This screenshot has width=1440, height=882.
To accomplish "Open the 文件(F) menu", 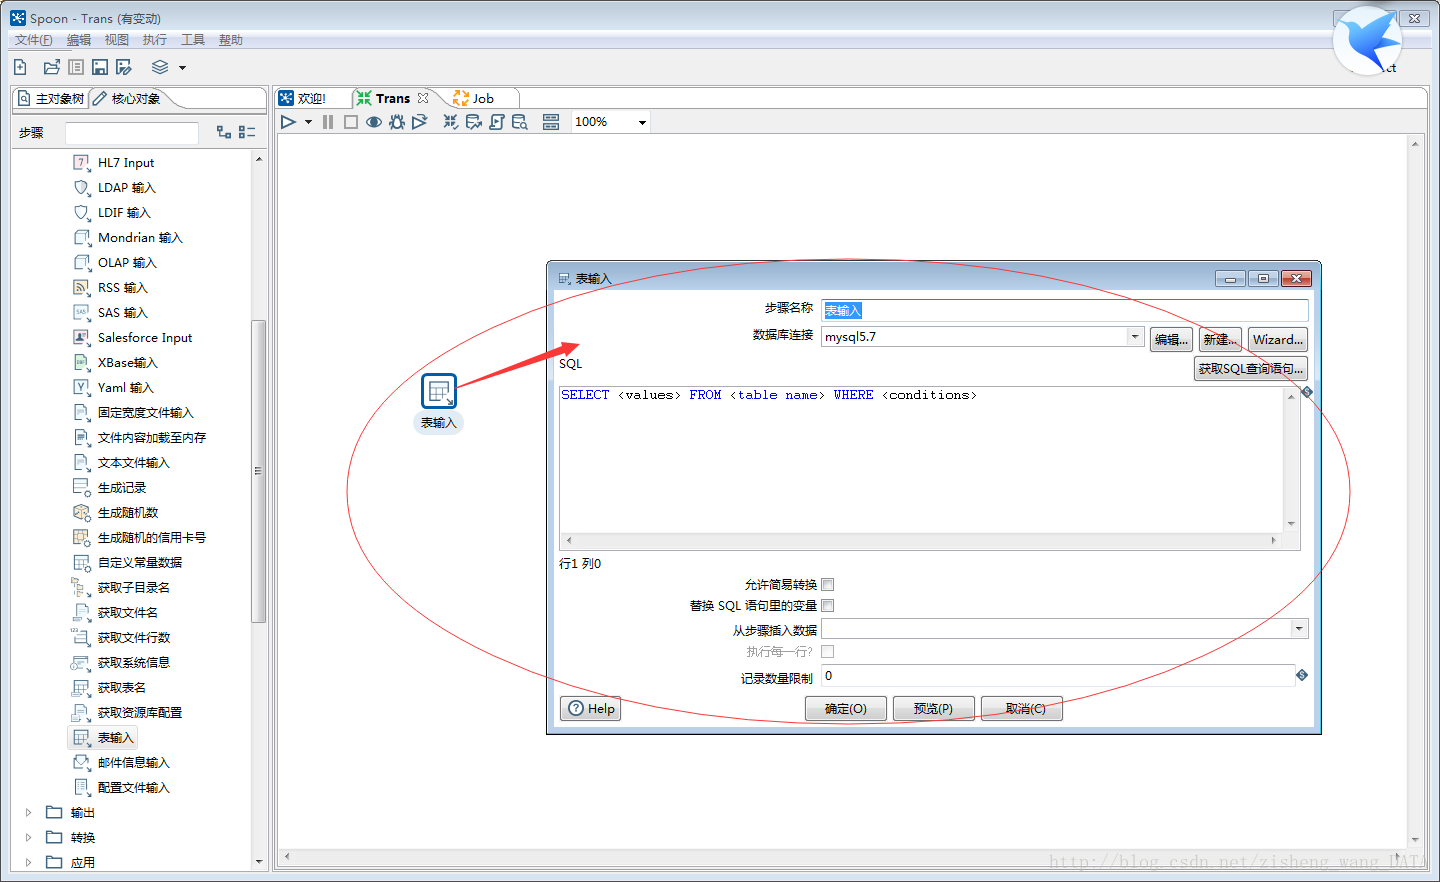I will (x=34, y=40).
